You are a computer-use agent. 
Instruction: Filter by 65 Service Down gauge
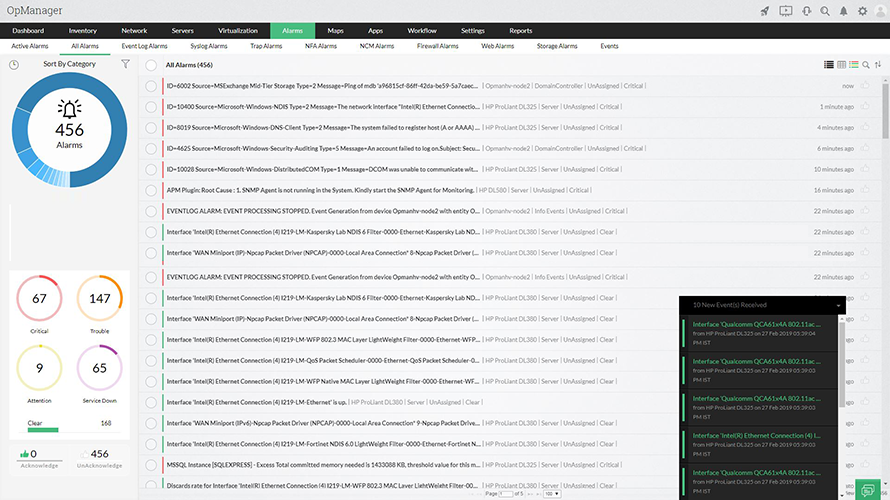coord(99,368)
